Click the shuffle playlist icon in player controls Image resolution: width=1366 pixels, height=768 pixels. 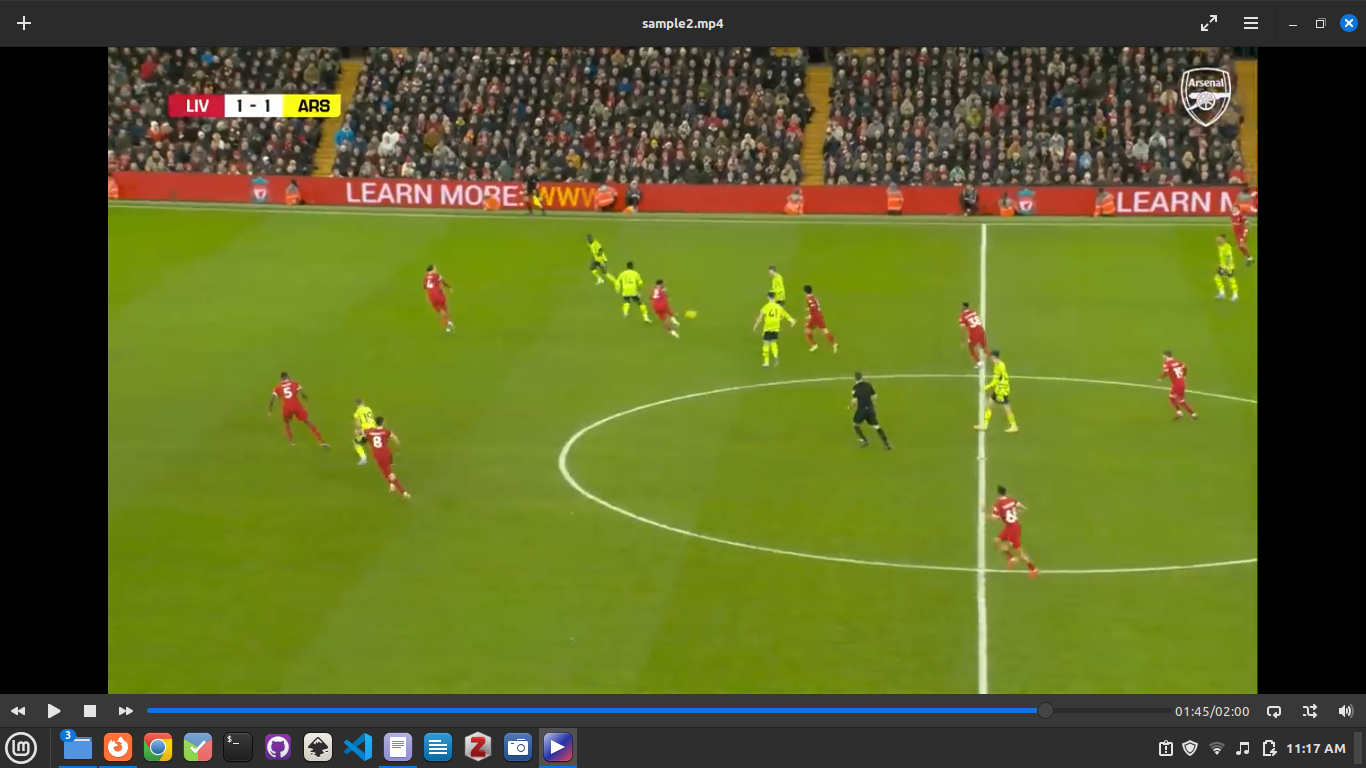pos(1308,711)
